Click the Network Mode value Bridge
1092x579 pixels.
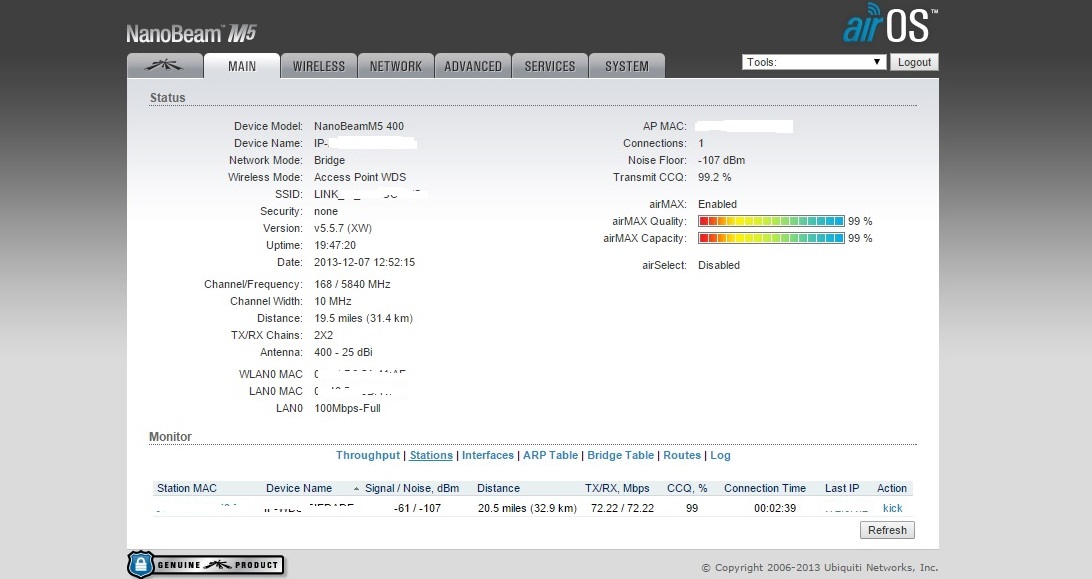tap(329, 160)
